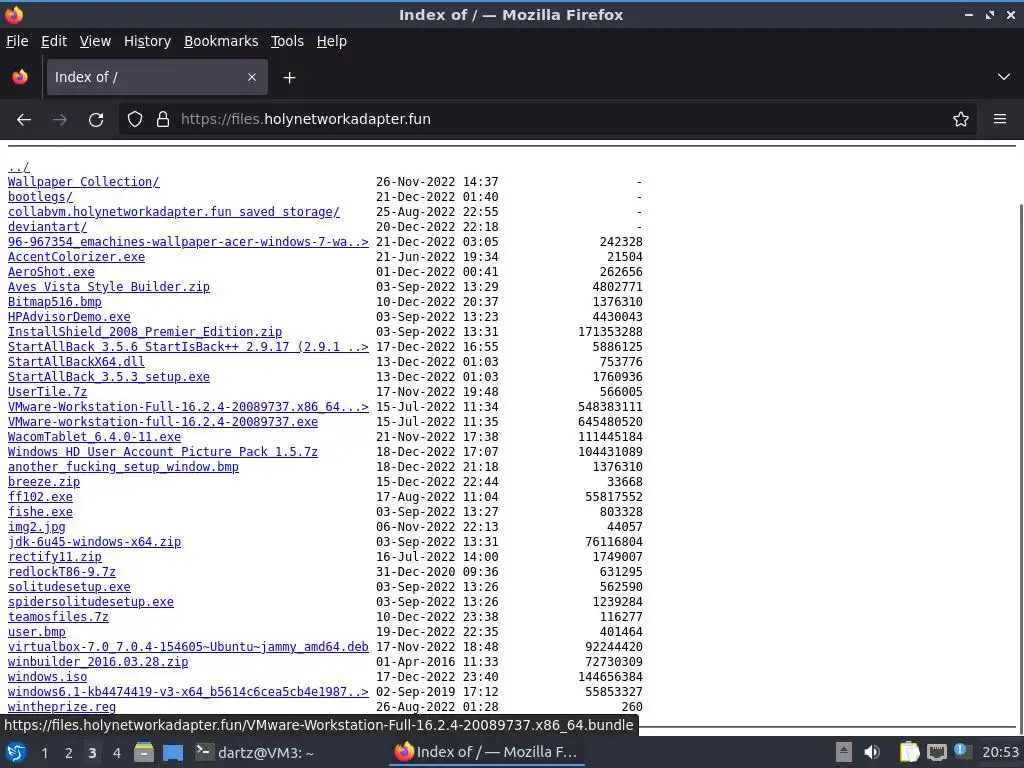1024x768 pixels.
Task: Open the clipboard manager tray icon
Action: click(909, 752)
